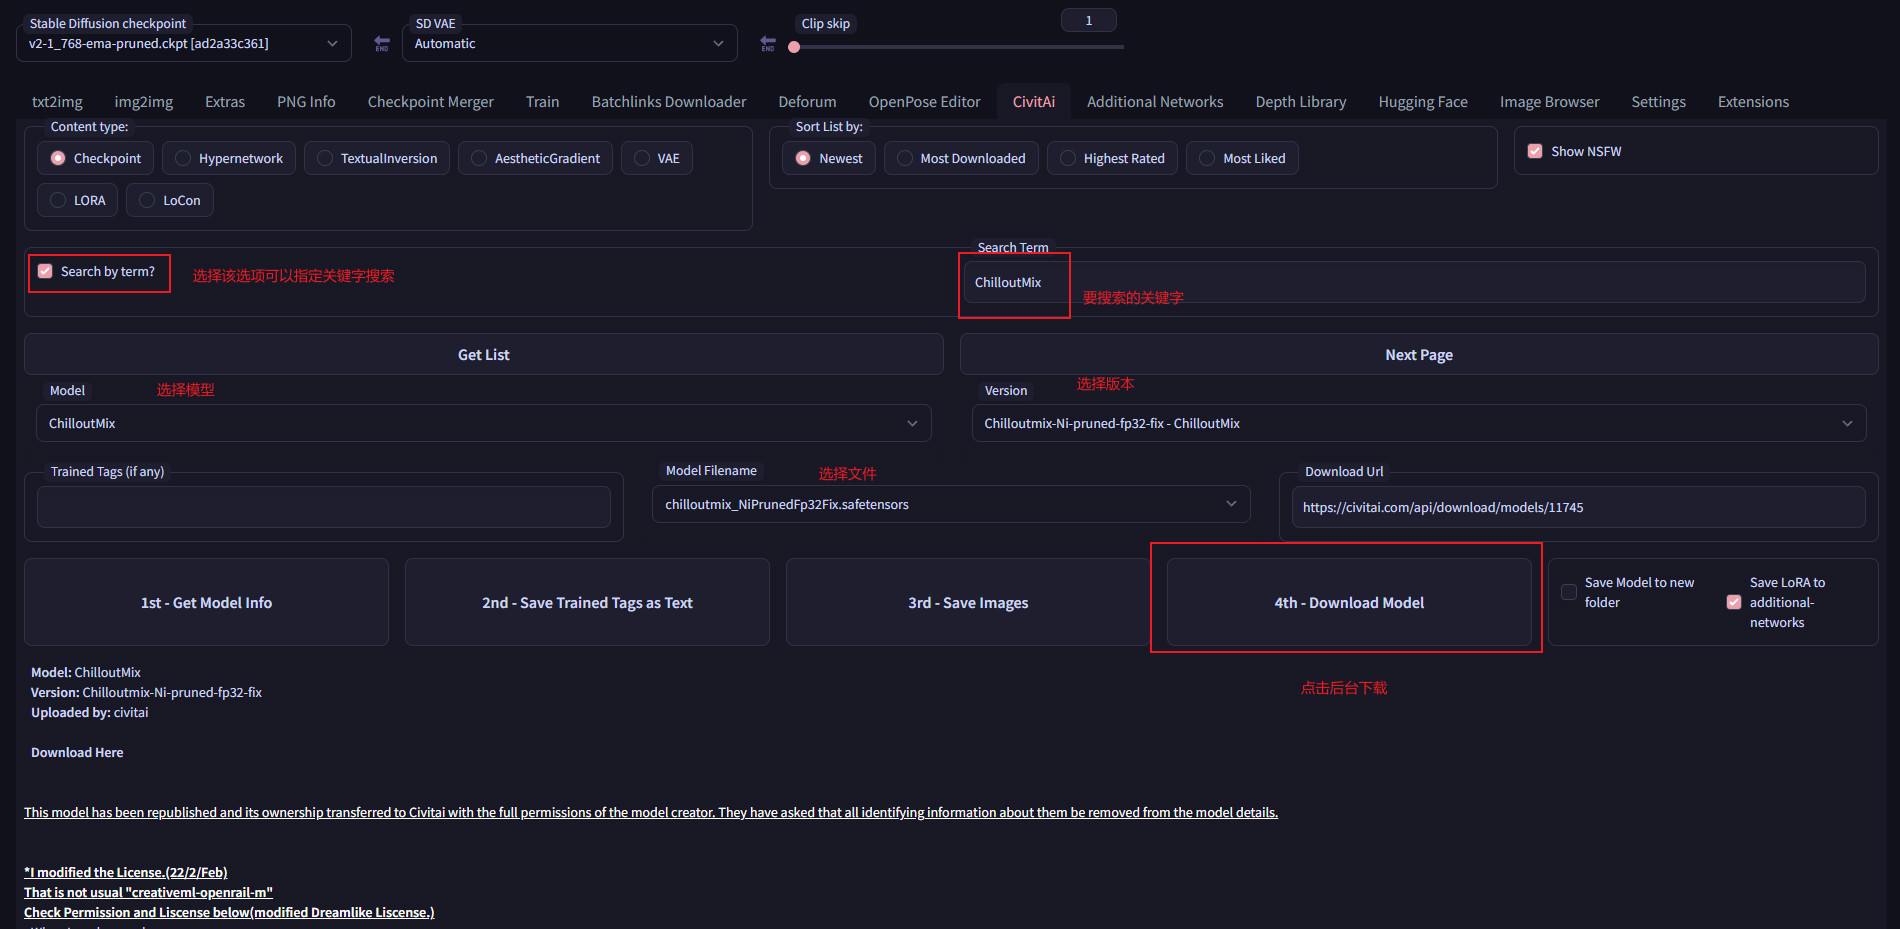Switch to the txt2img tab
The image size is (1900, 929).
[57, 102]
